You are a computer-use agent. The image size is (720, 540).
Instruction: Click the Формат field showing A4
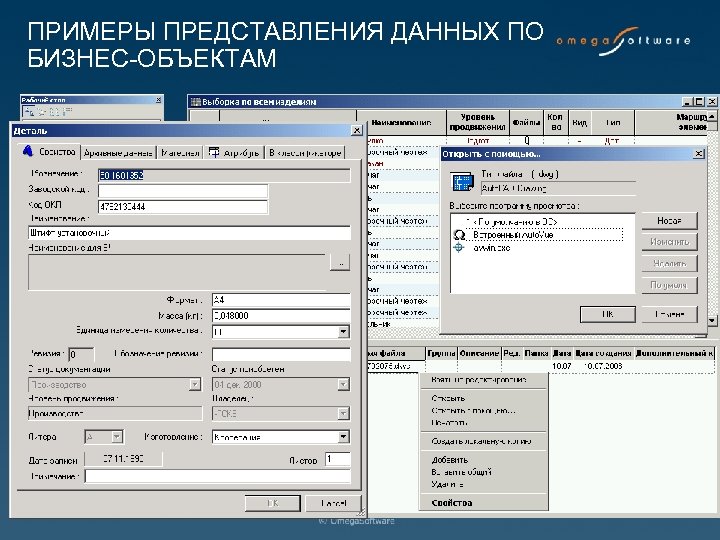(x=281, y=300)
